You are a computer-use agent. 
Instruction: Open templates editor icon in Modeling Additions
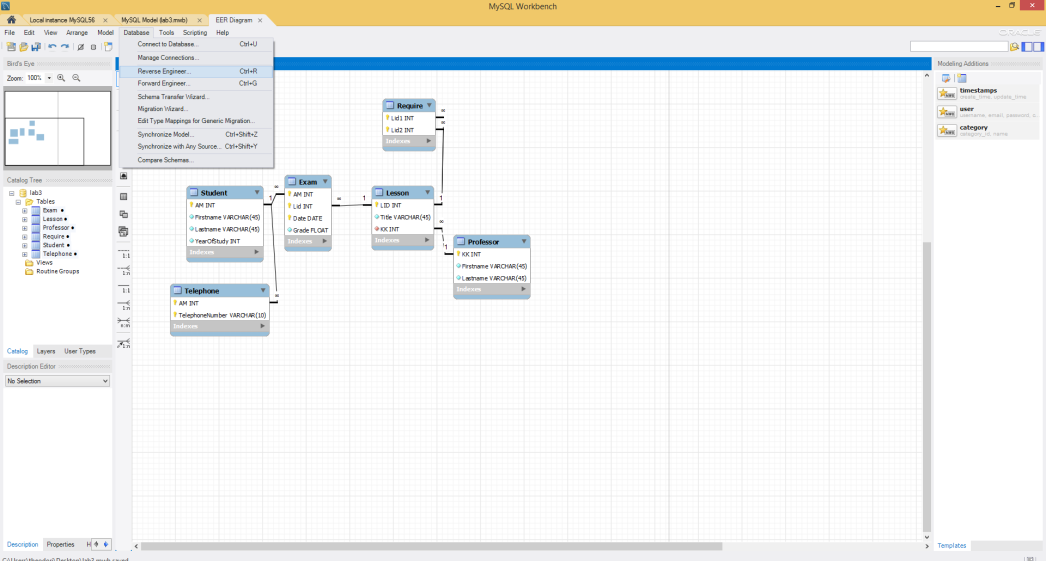tap(946, 78)
